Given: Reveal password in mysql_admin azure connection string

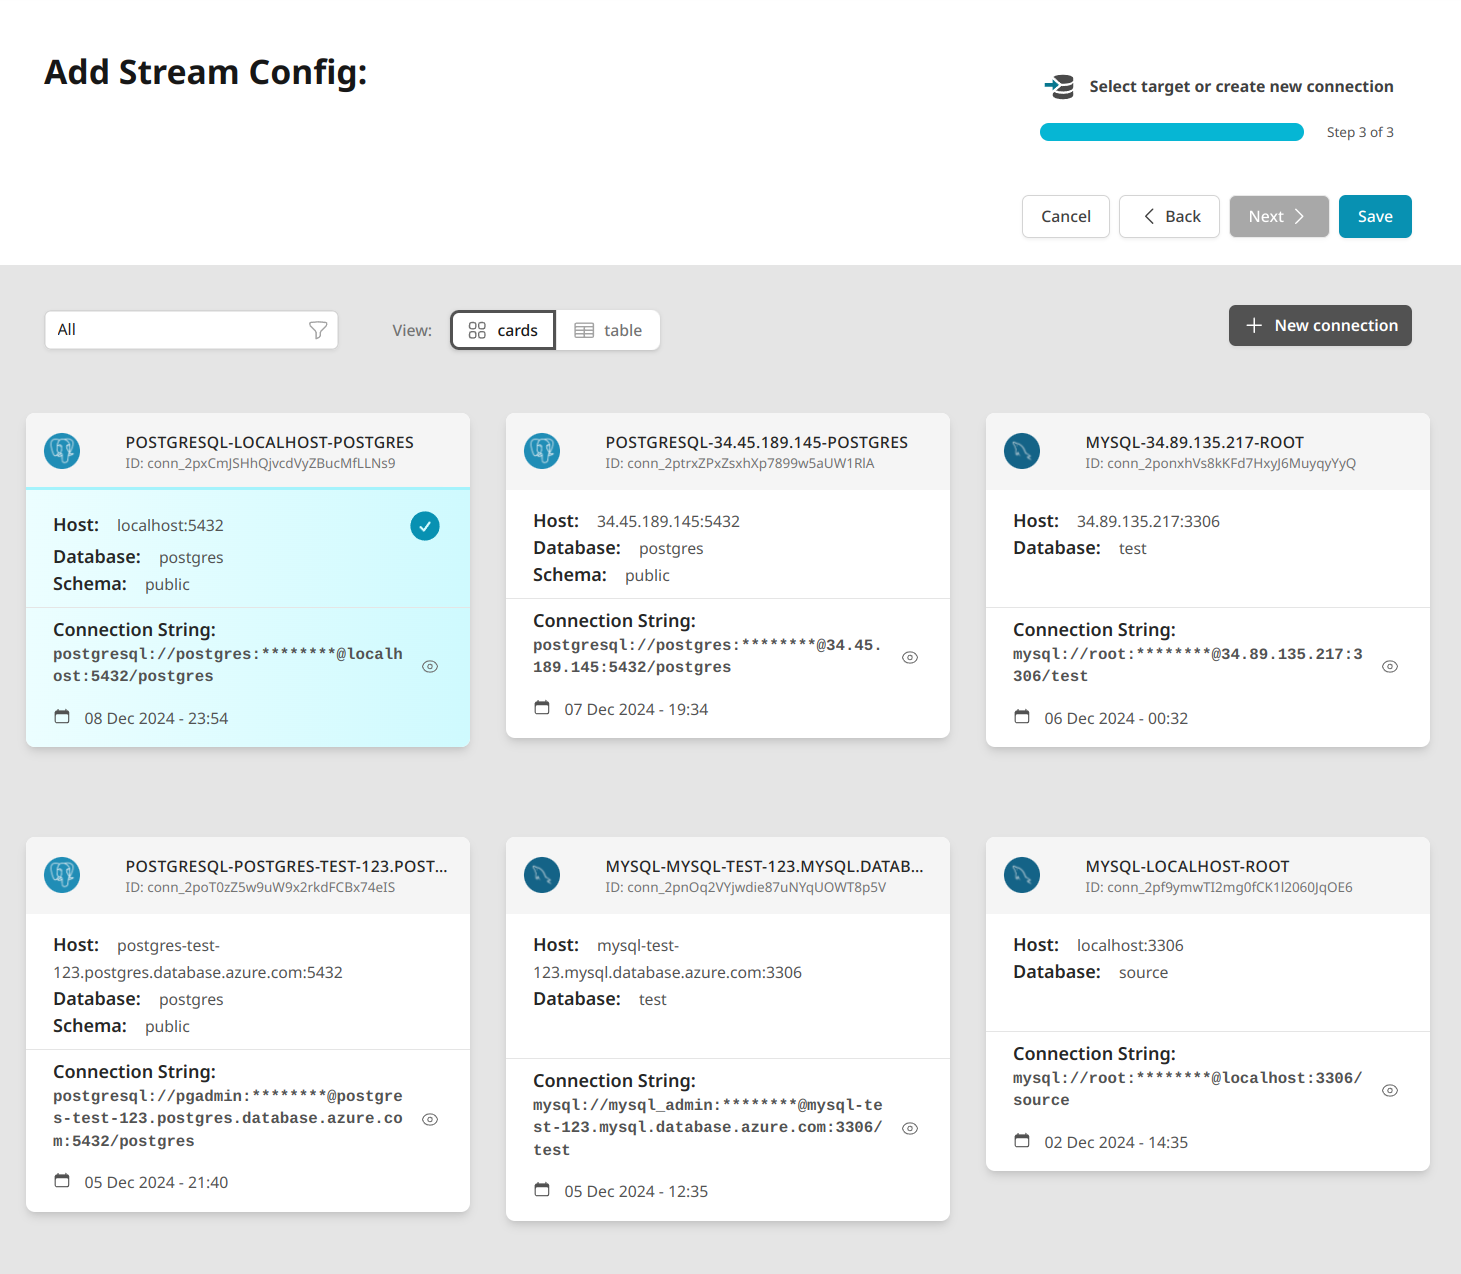Looking at the screenshot, I should [910, 1128].
